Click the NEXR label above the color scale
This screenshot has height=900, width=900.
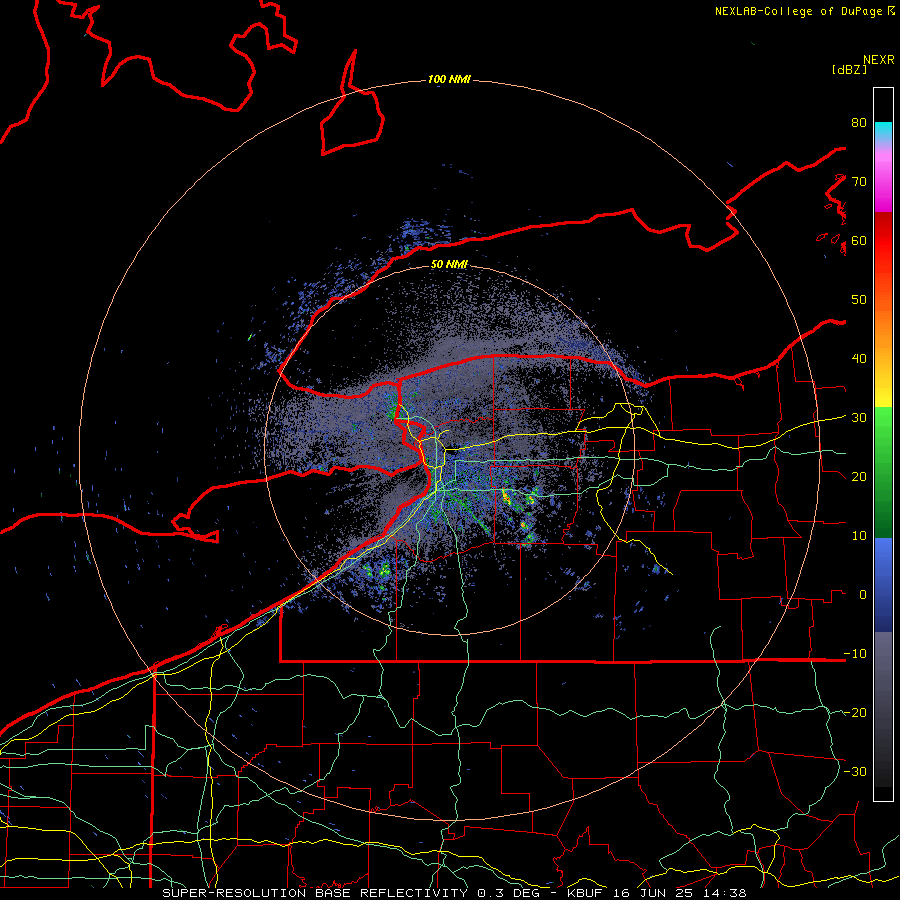point(878,60)
